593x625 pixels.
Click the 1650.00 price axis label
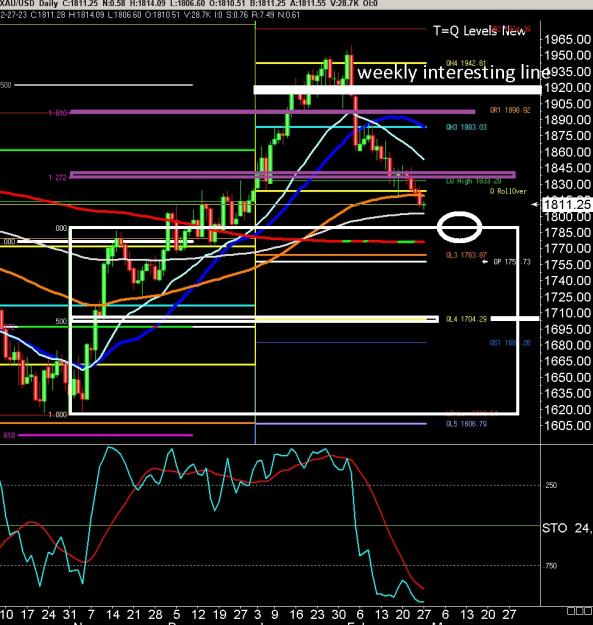[x=567, y=377]
